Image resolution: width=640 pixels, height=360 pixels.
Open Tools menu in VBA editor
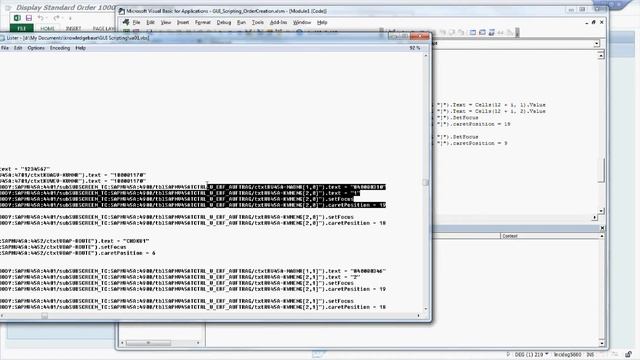258,22
